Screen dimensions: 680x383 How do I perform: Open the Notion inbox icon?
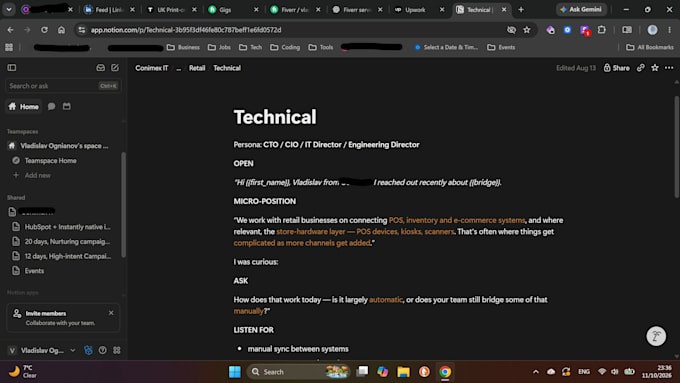click(101, 68)
